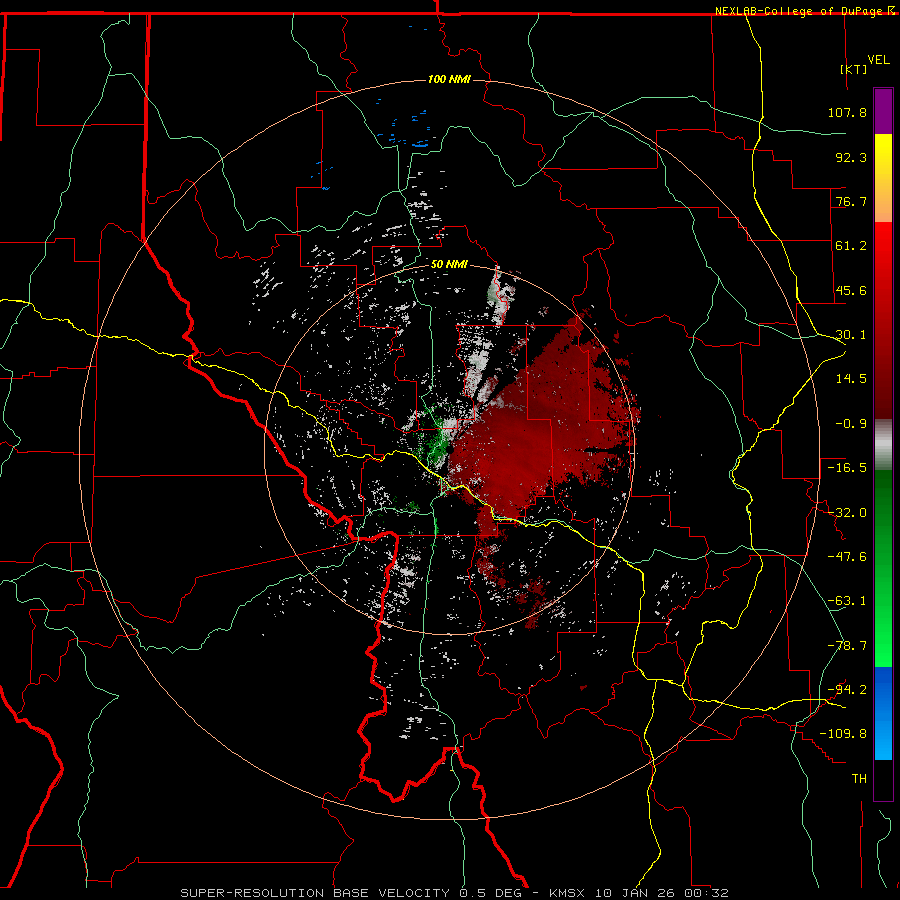Click the 76.7 legend value
Image resolution: width=900 pixels, height=900 pixels.
(851, 201)
